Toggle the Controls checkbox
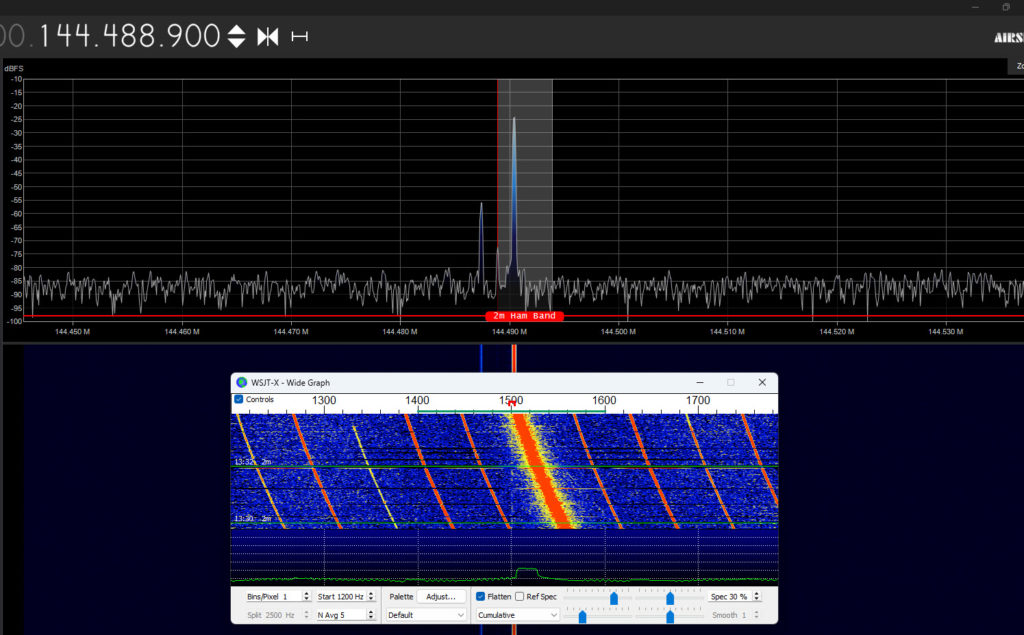 click(238, 399)
